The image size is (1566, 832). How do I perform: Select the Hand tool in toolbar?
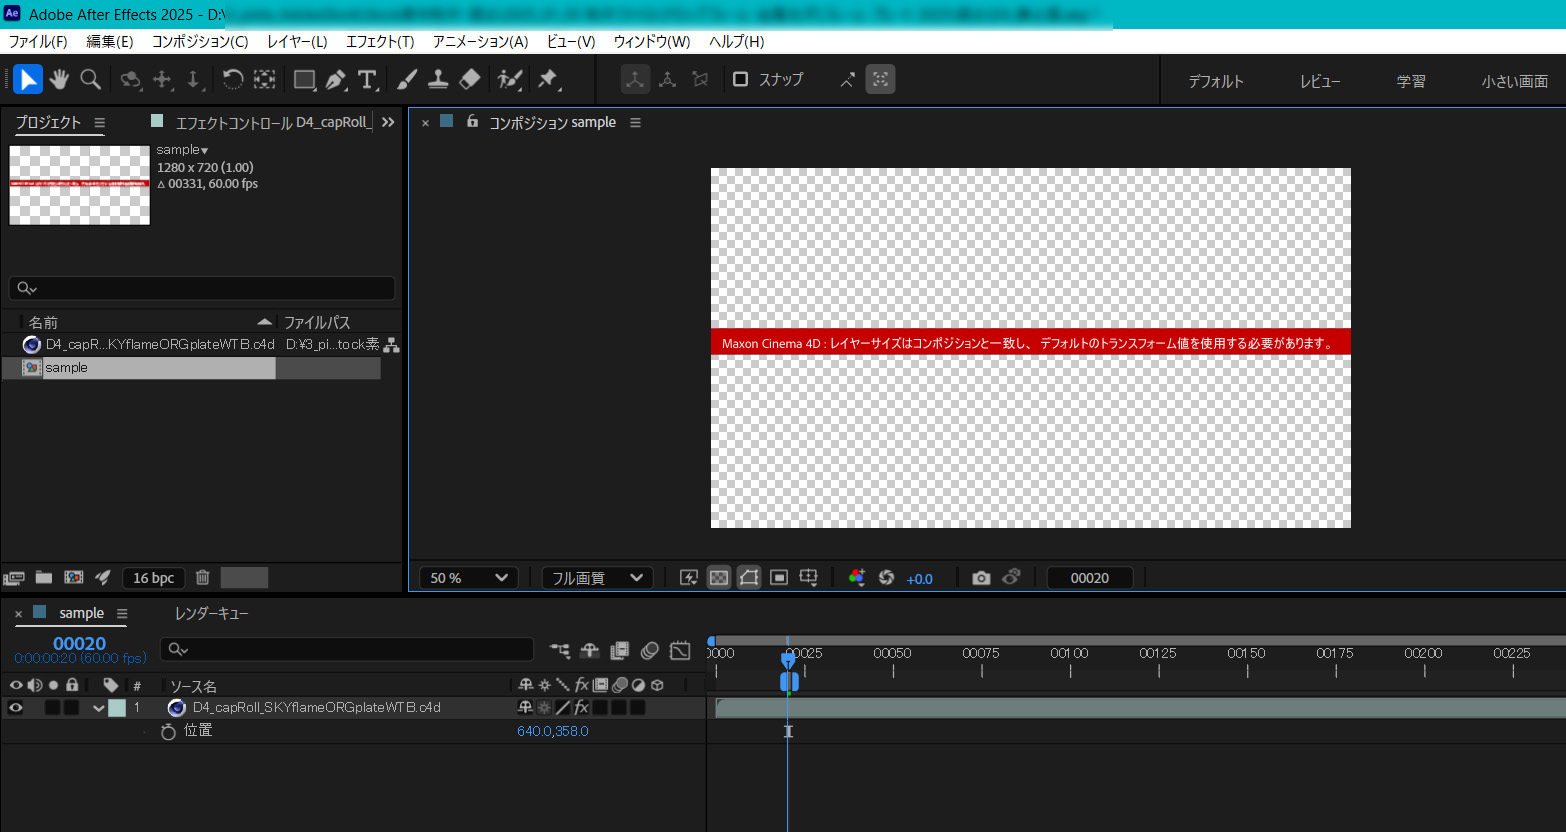tap(59, 79)
